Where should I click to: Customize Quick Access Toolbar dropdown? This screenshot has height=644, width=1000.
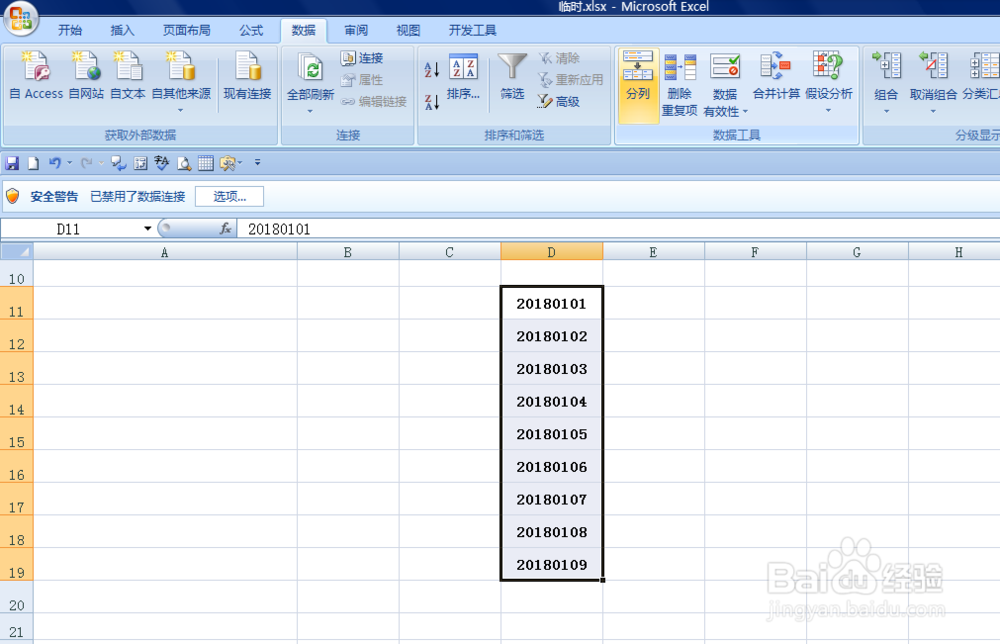point(257,163)
